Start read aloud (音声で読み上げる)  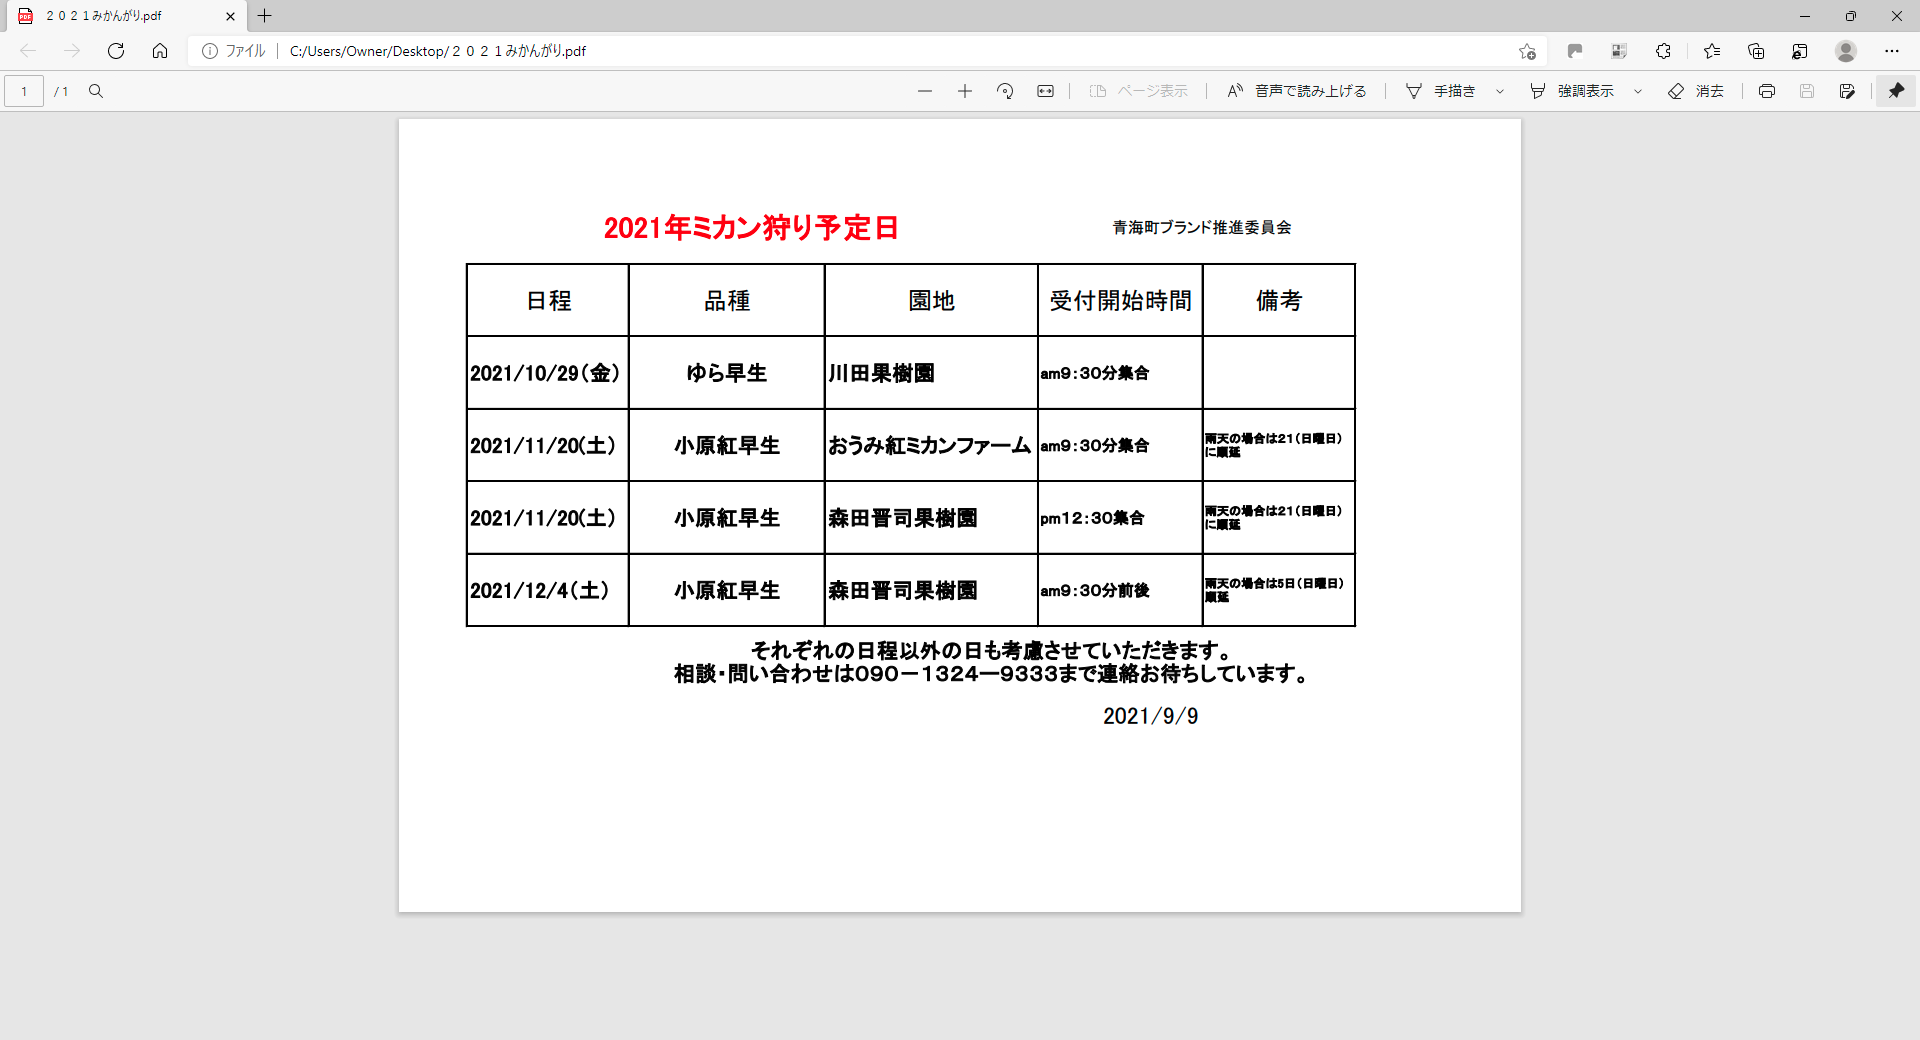click(1297, 91)
